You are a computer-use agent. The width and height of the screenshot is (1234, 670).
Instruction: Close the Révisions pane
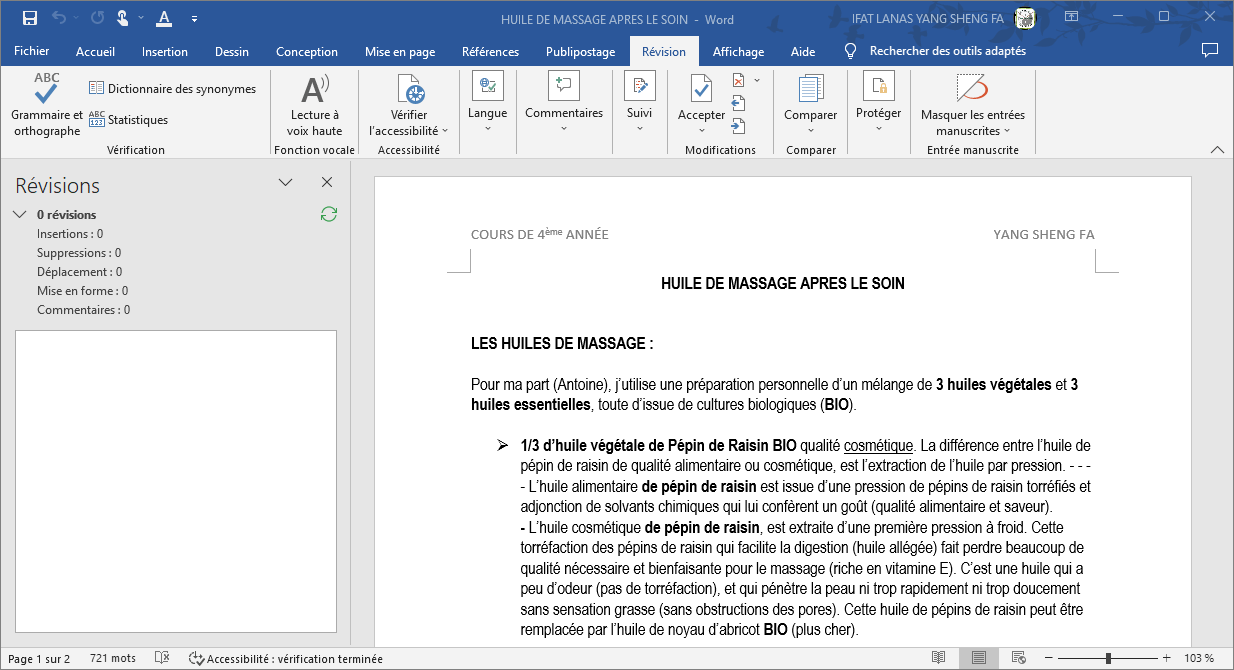[327, 182]
